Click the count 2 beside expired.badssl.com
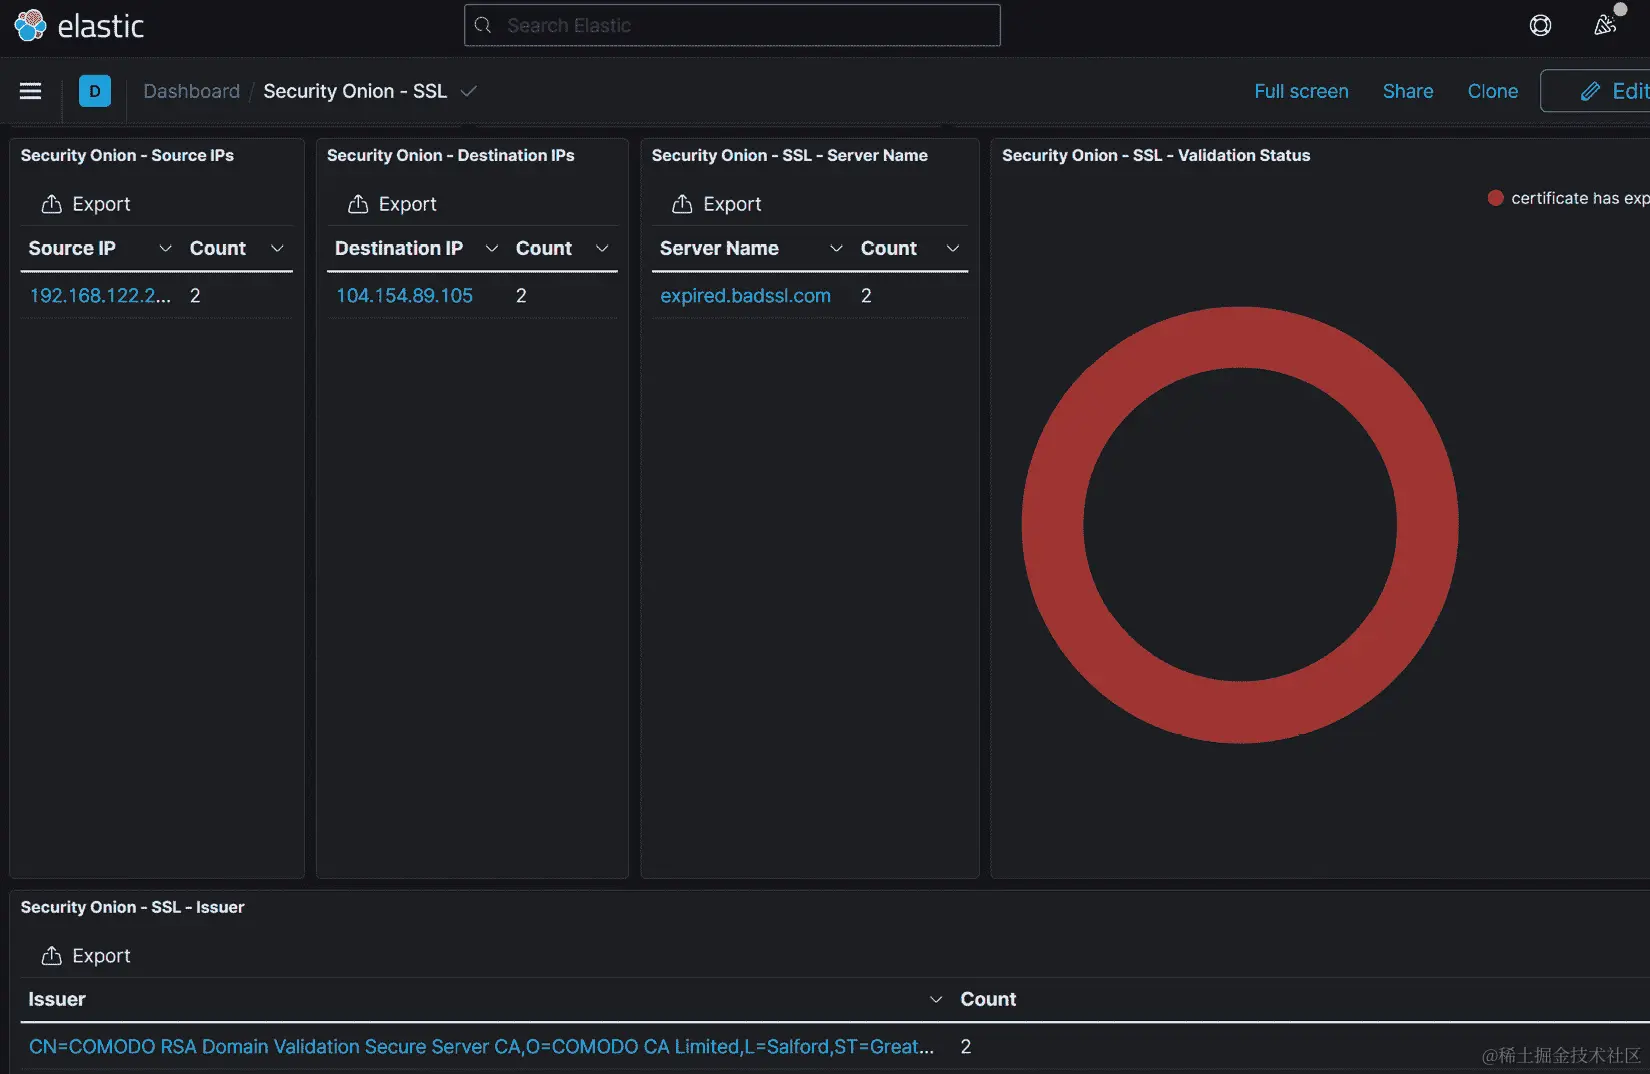 866,296
